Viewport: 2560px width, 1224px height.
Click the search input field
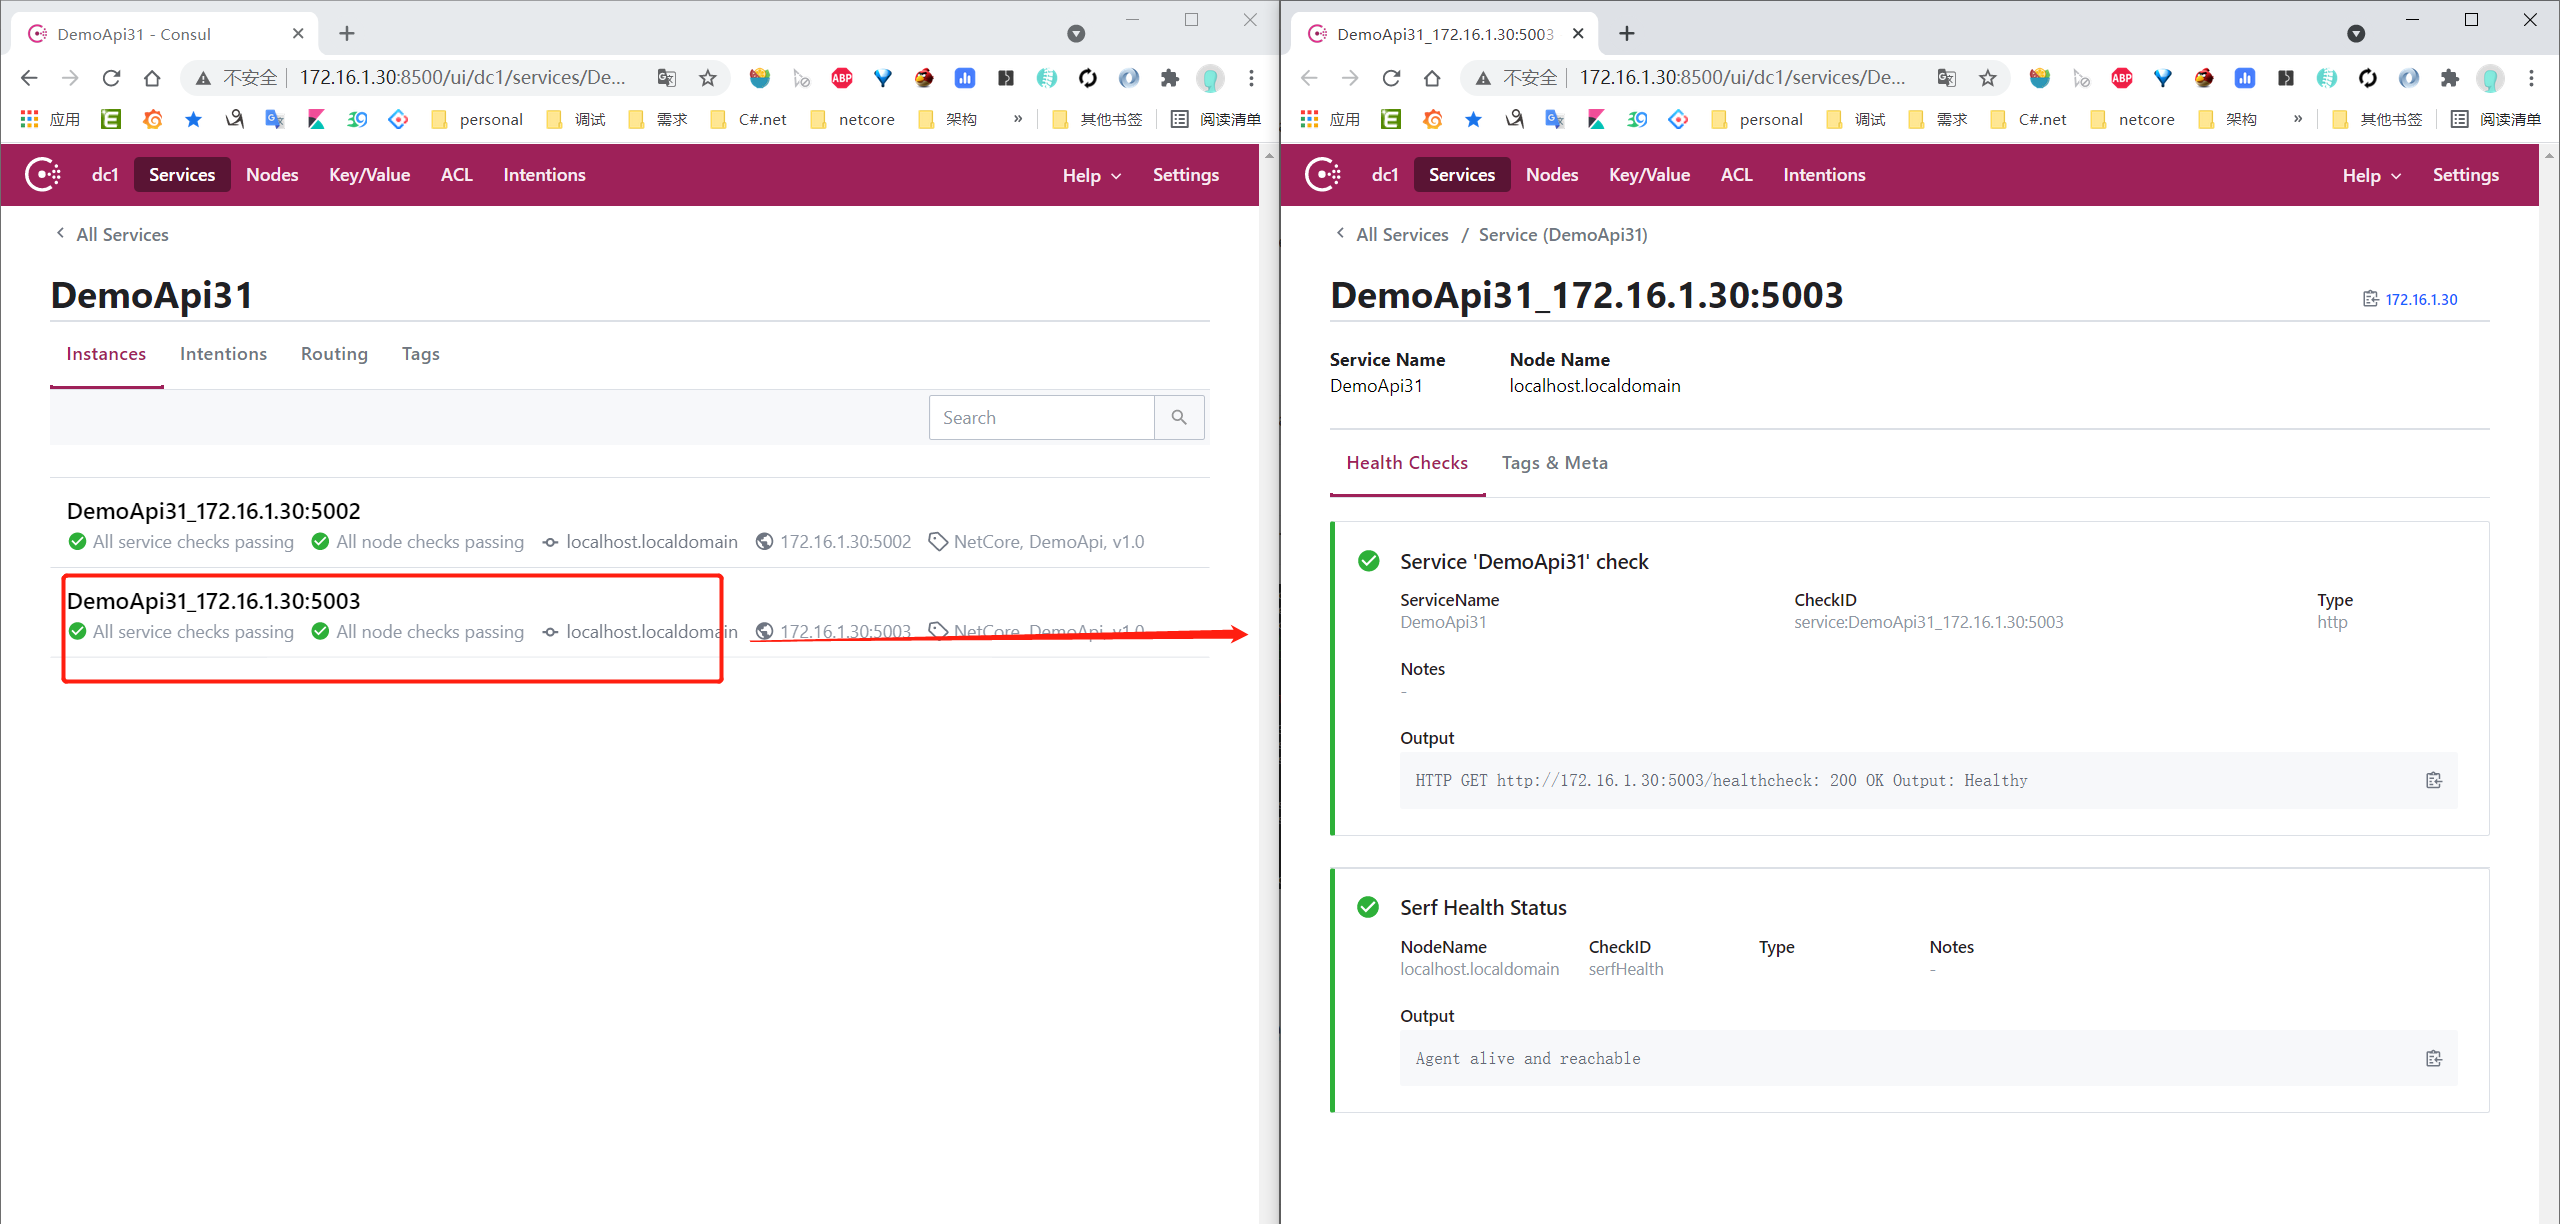tap(1045, 416)
